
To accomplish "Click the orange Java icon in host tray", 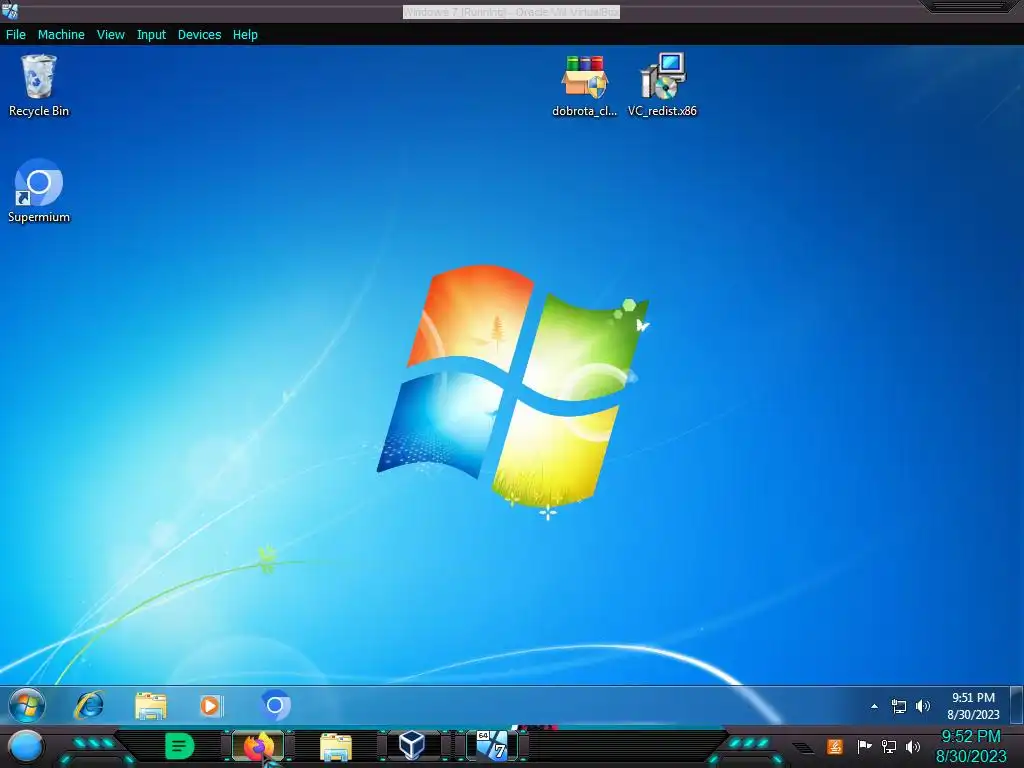I will click(x=835, y=746).
